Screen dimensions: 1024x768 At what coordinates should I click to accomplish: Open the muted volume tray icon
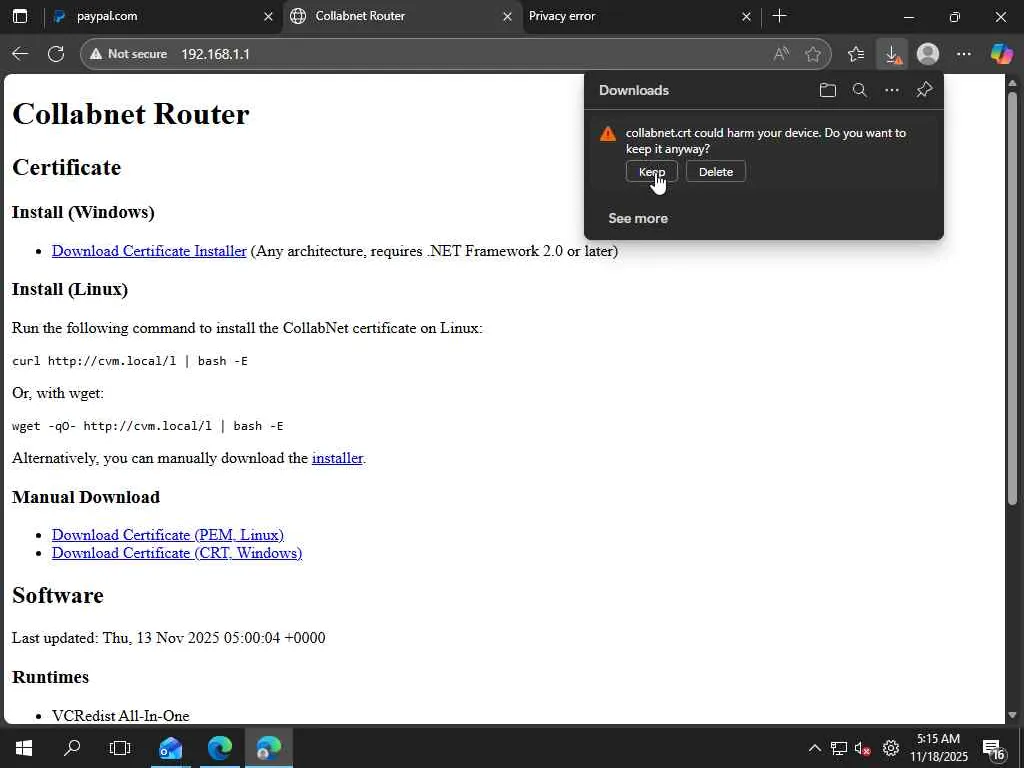[863, 748]
